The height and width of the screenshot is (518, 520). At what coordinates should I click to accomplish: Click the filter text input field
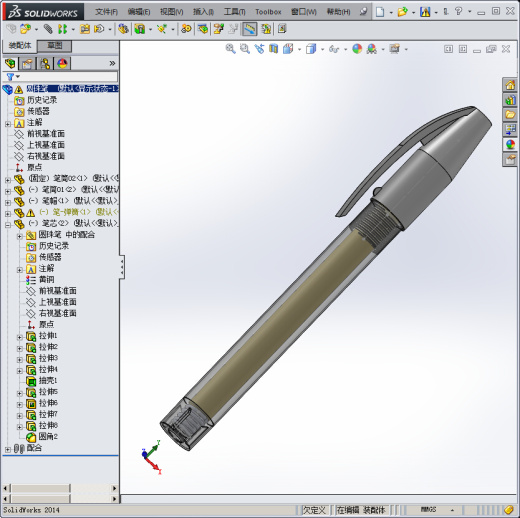pos(69,77)
